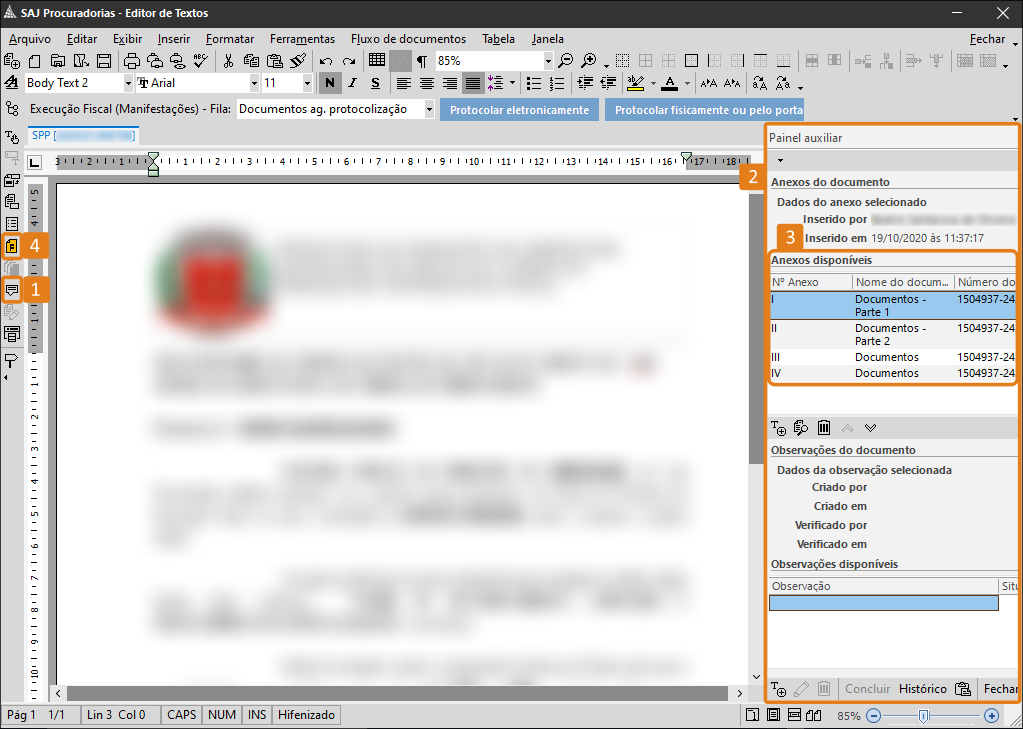This screenshot has width=1023, height=729.
Task: Open attachments panel icon in left sidebar
Action: tap(12, 245)
